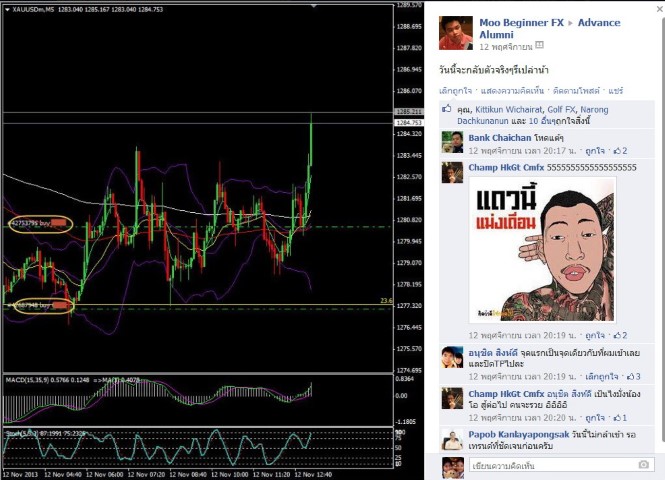
Task: Open อนุชิต สิงห์ดี's comment avatar
Action: [x=452, y=357]
